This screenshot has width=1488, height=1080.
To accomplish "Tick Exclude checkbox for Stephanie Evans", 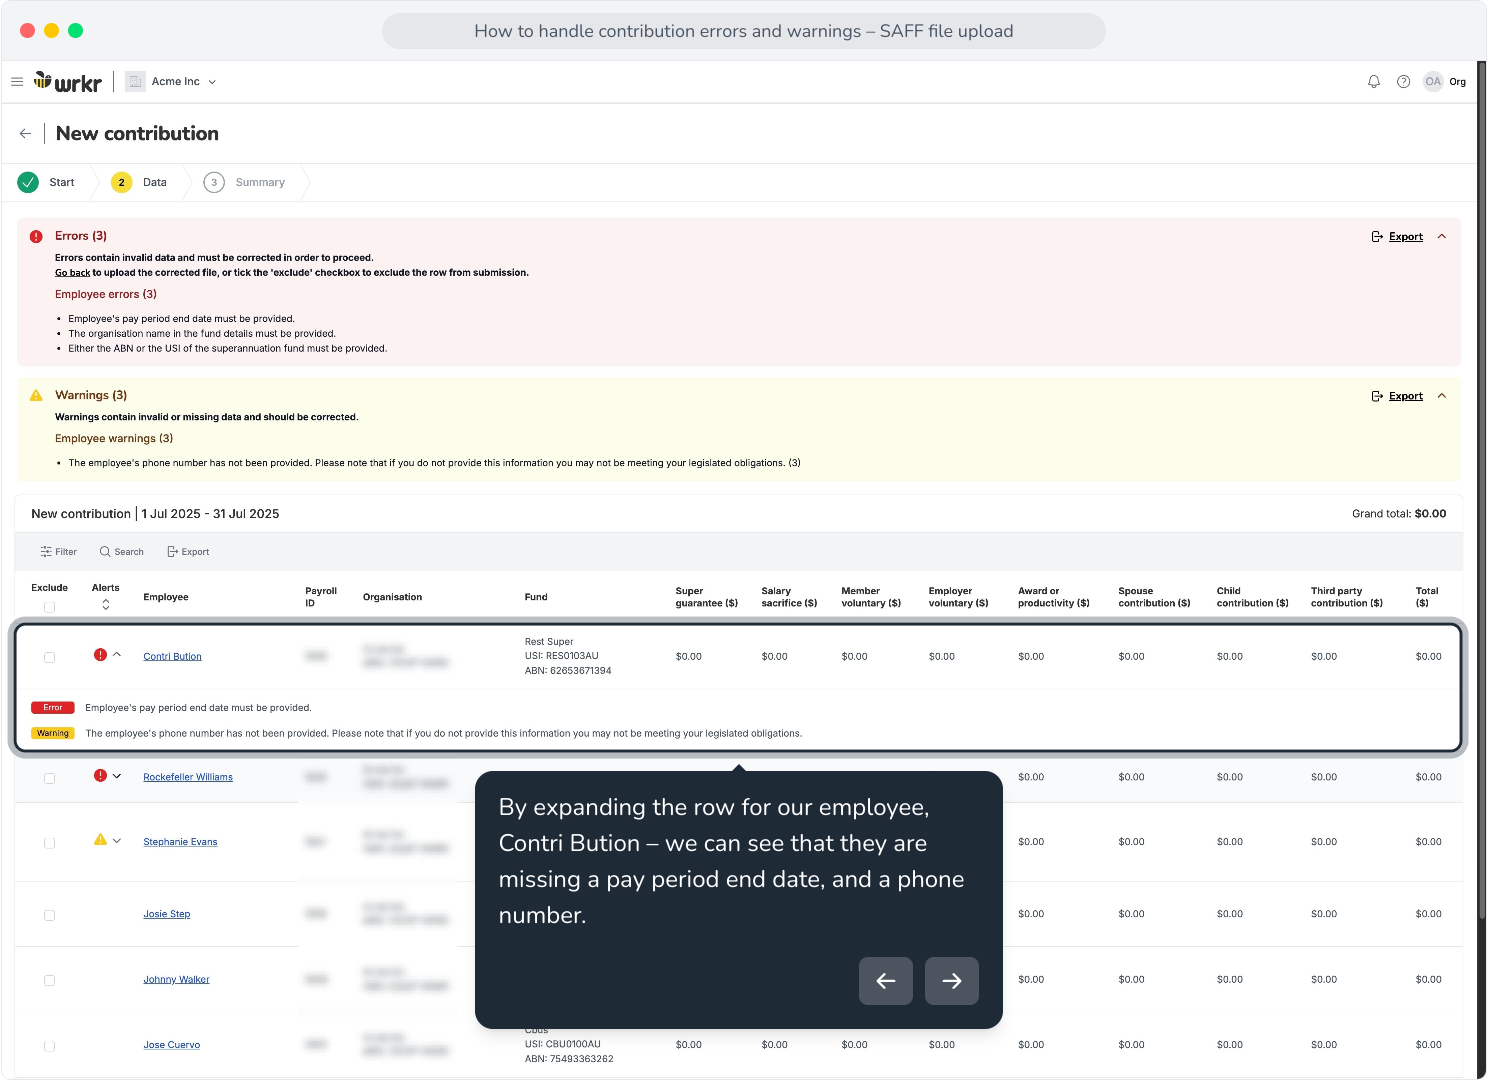I will click(49, 843).
